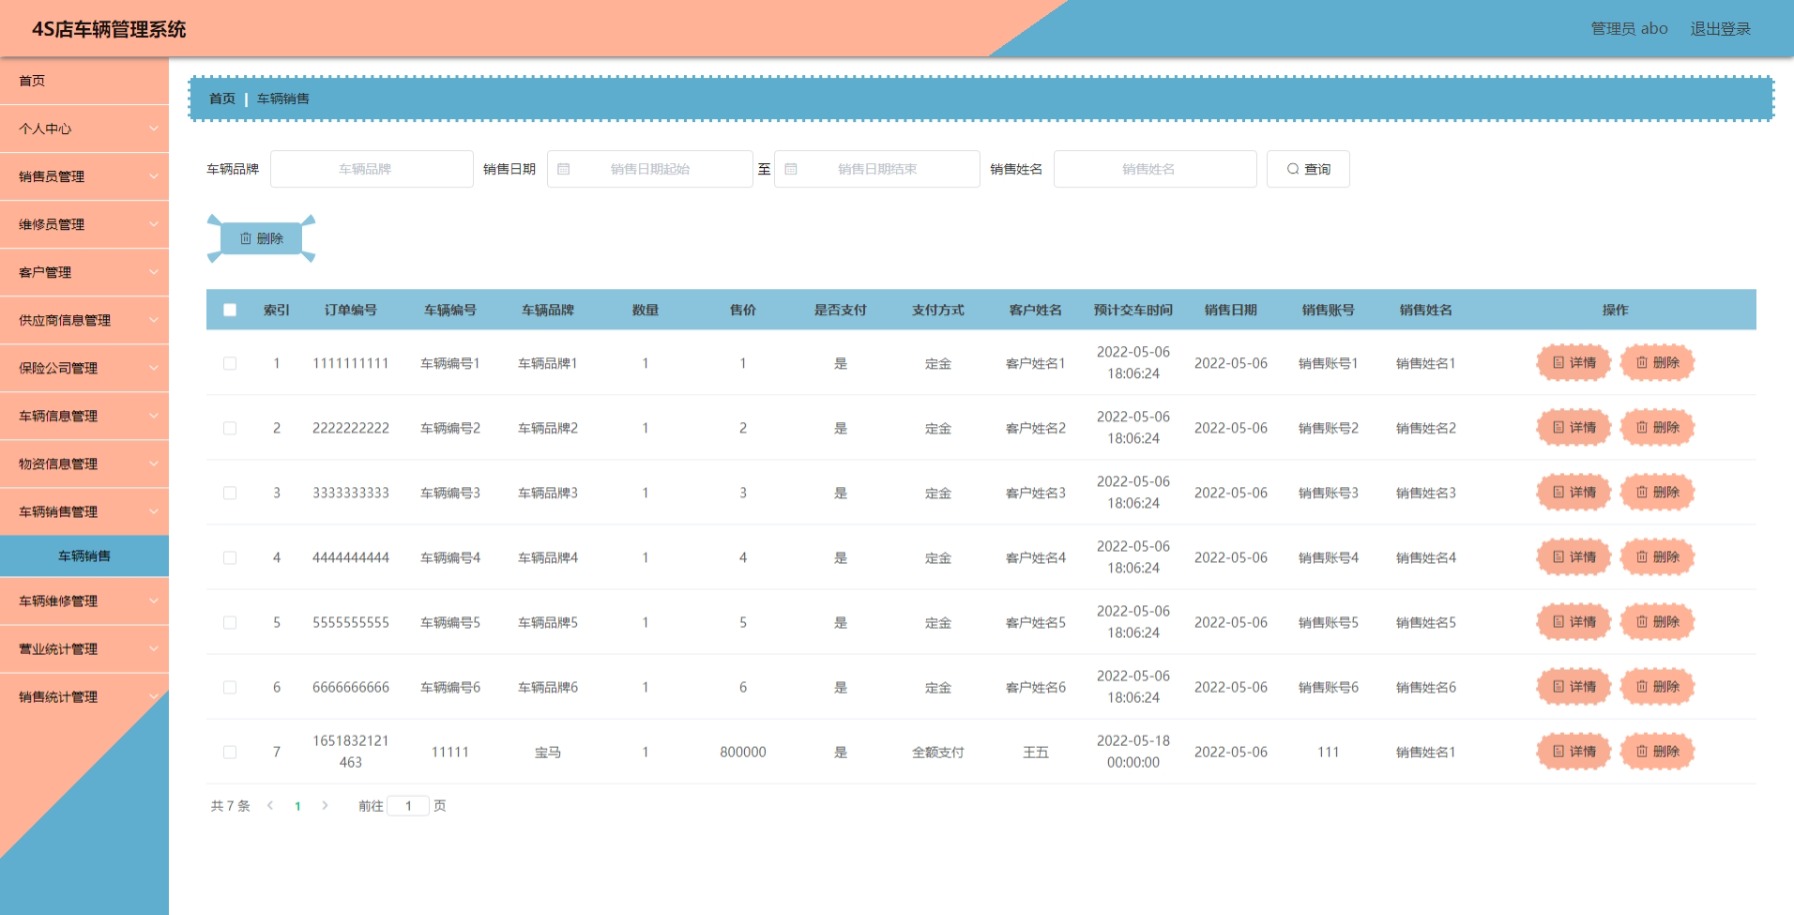
Task: Show details for order 6666666666
Action: 1573,687
